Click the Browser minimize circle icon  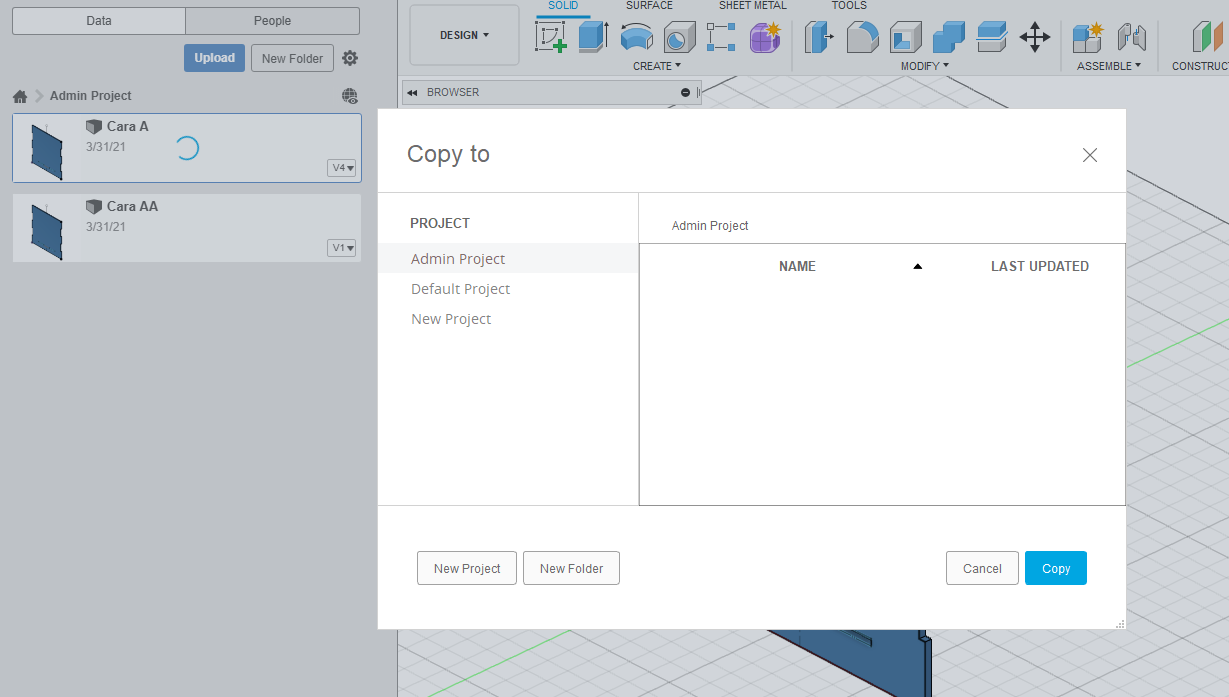pos(685,92)
